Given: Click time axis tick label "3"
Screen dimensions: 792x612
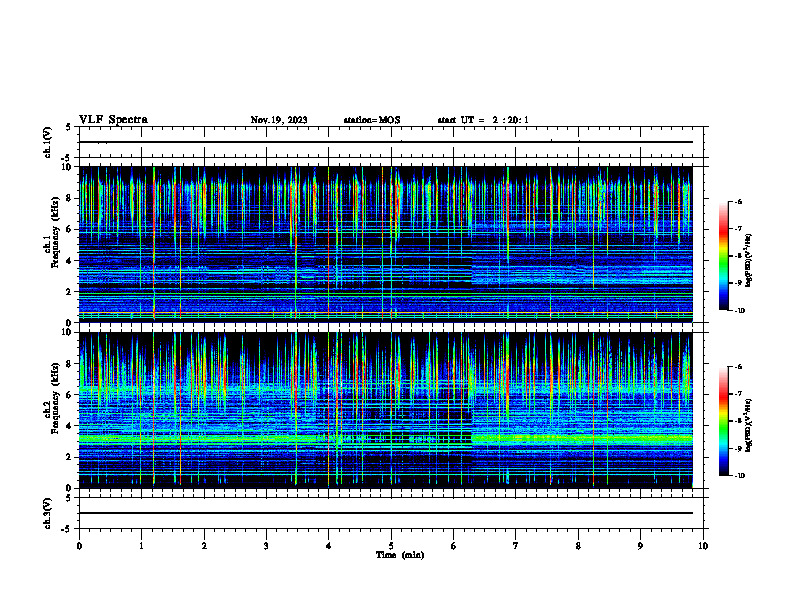Looking at the screenshot, I should click(x=266, y=546).
